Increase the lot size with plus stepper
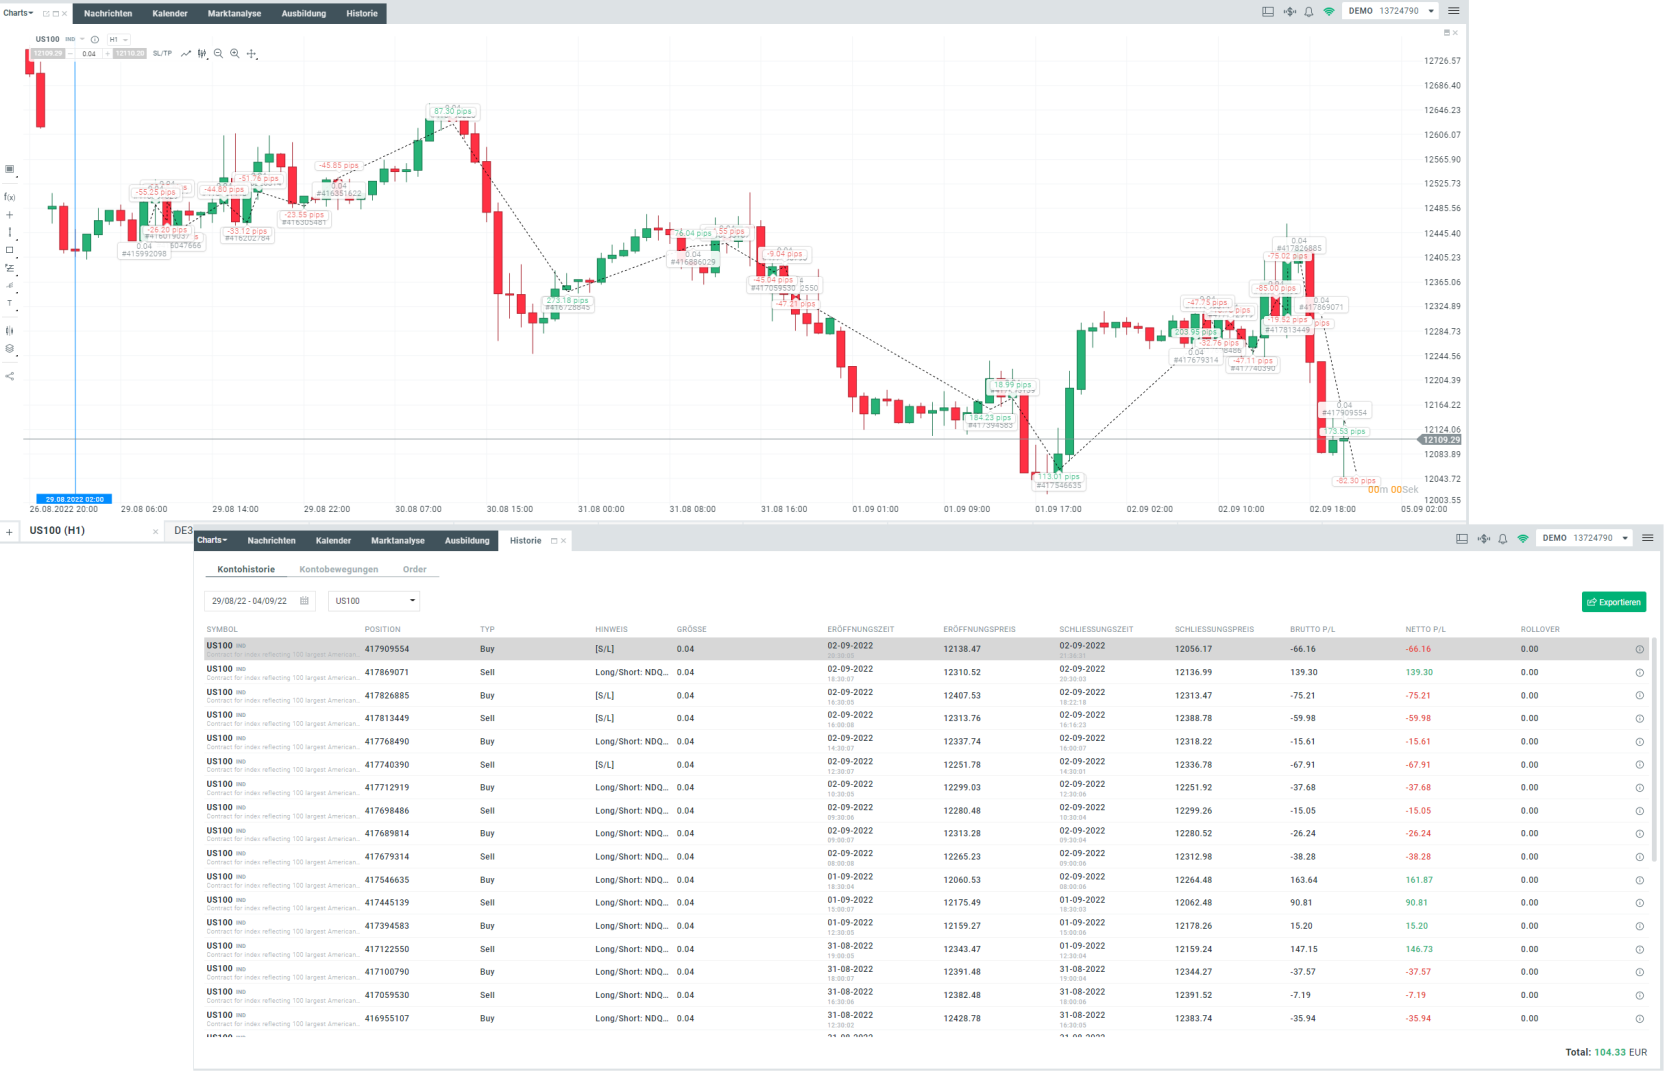This screenshot has height=1083, width=1680. (107, 54)
